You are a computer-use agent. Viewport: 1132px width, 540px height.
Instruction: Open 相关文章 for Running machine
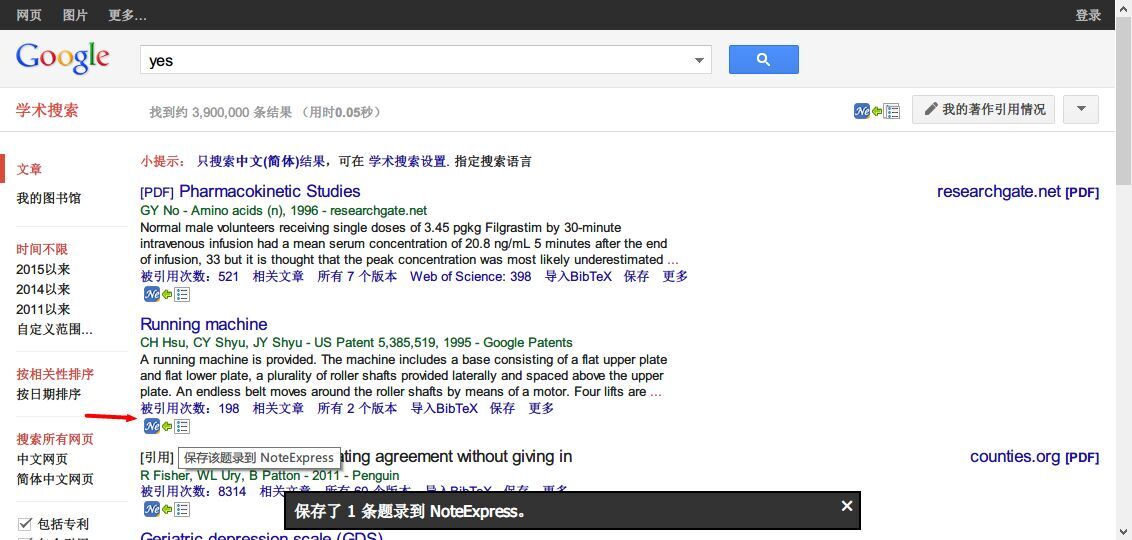278,409
